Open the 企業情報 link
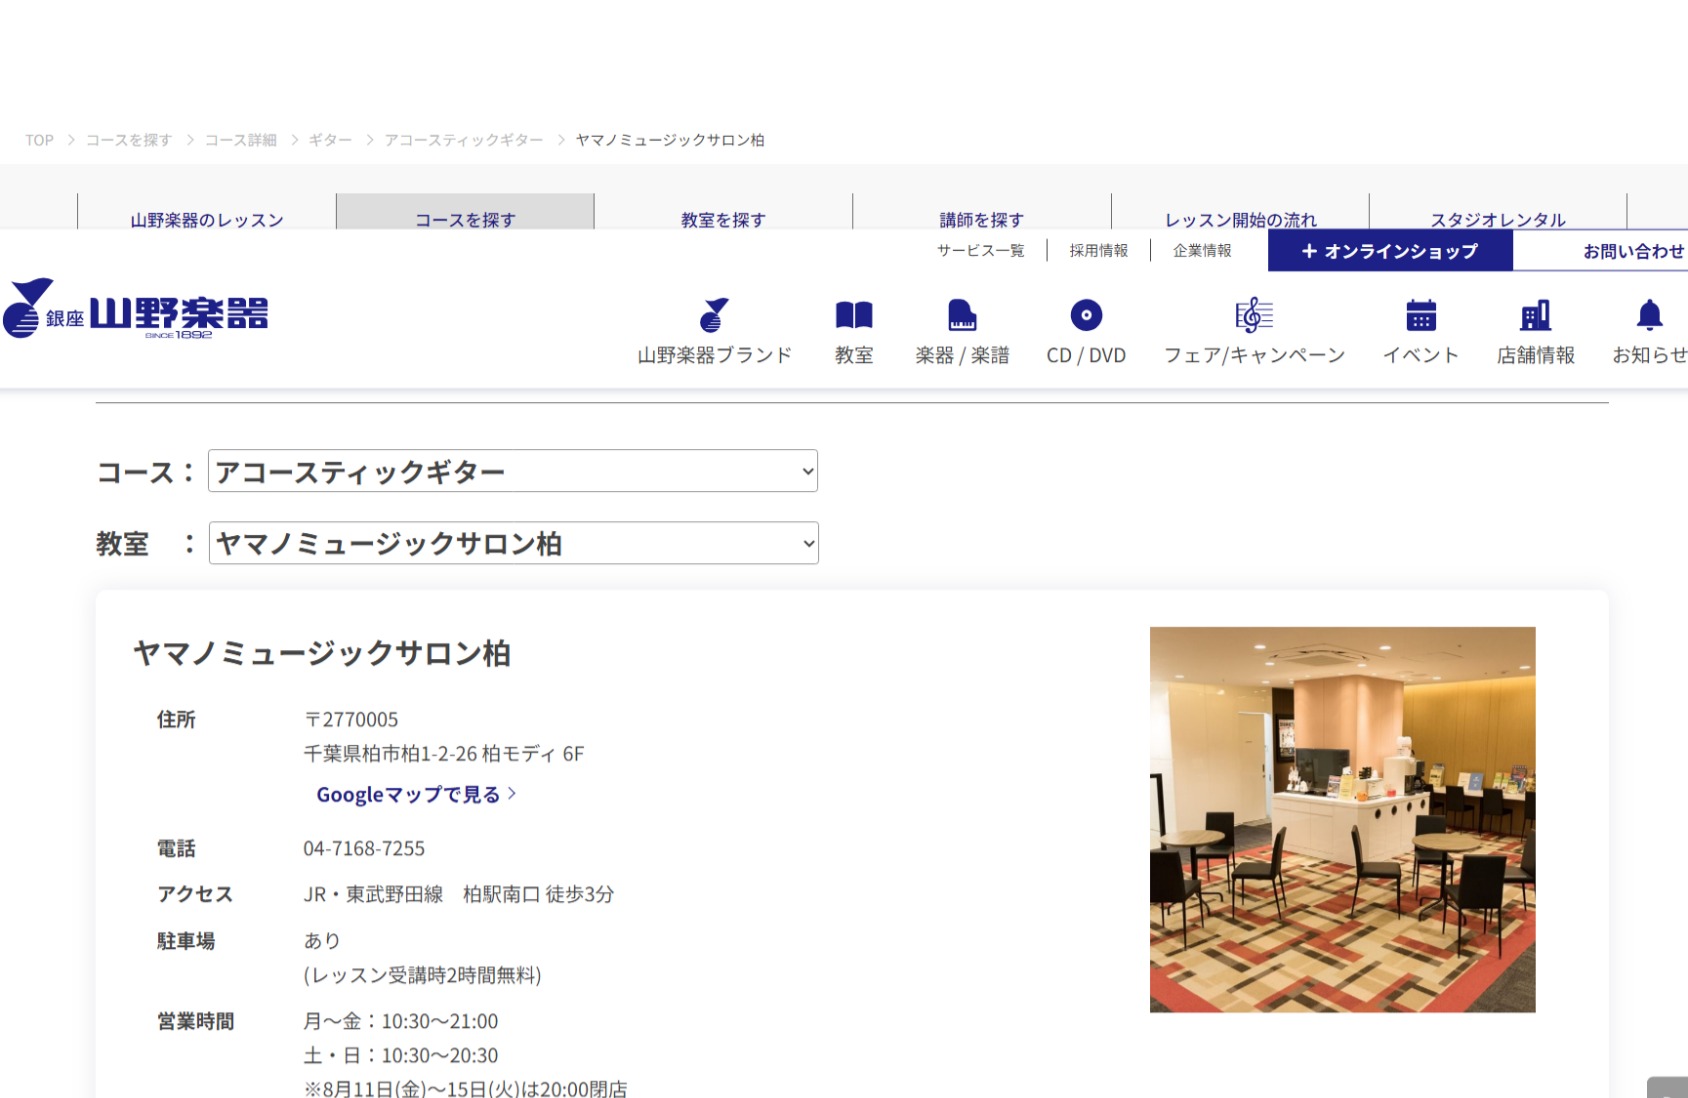This screenshot has width=1688, height=1098. (1202, 250)
